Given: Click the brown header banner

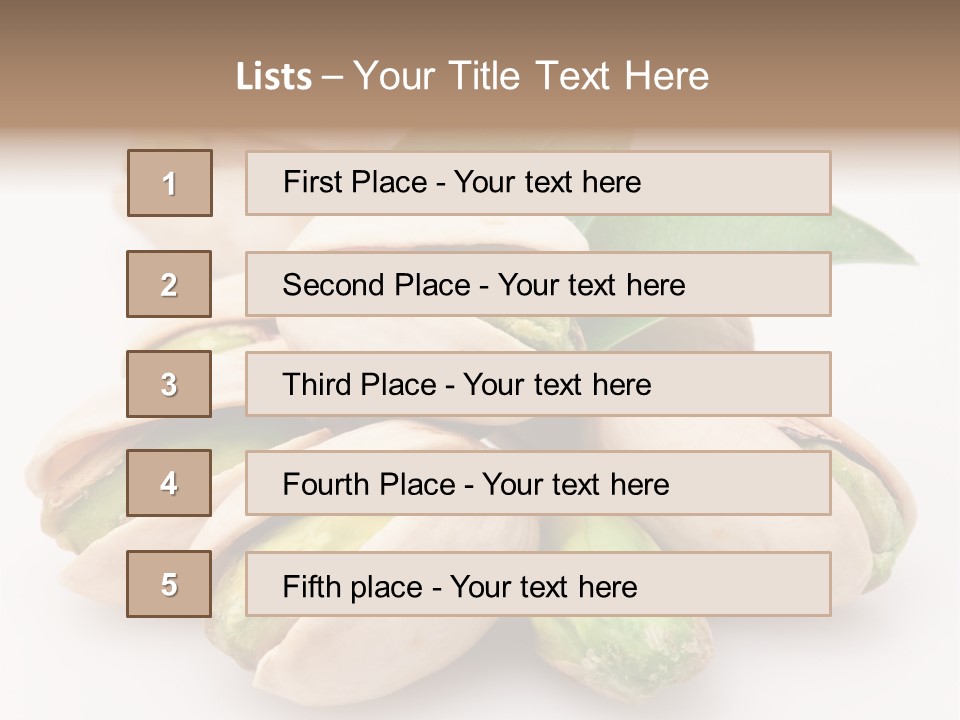Looking at the screenshot, I should point(480,67).
